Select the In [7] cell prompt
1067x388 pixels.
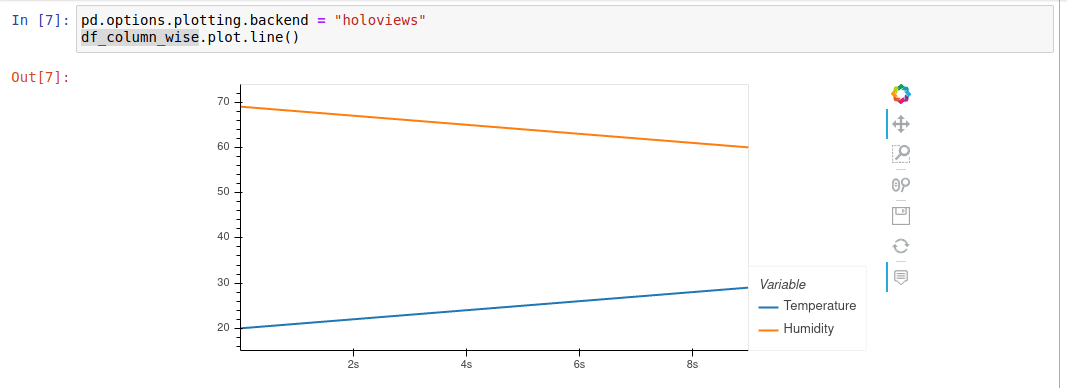[40, 20]
